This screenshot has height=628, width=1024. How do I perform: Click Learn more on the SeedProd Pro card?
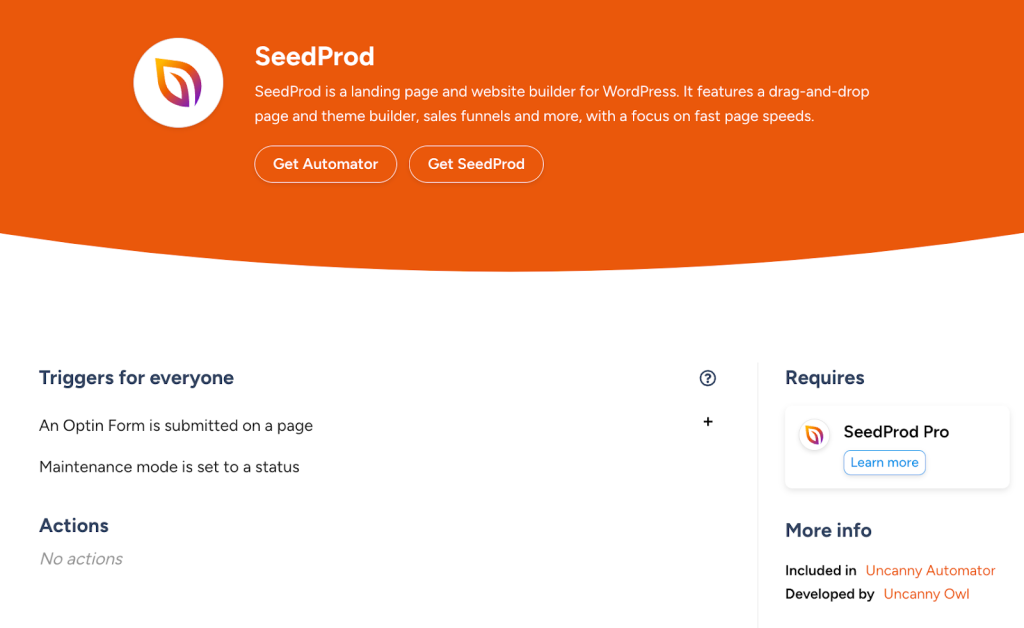(884, 462)
